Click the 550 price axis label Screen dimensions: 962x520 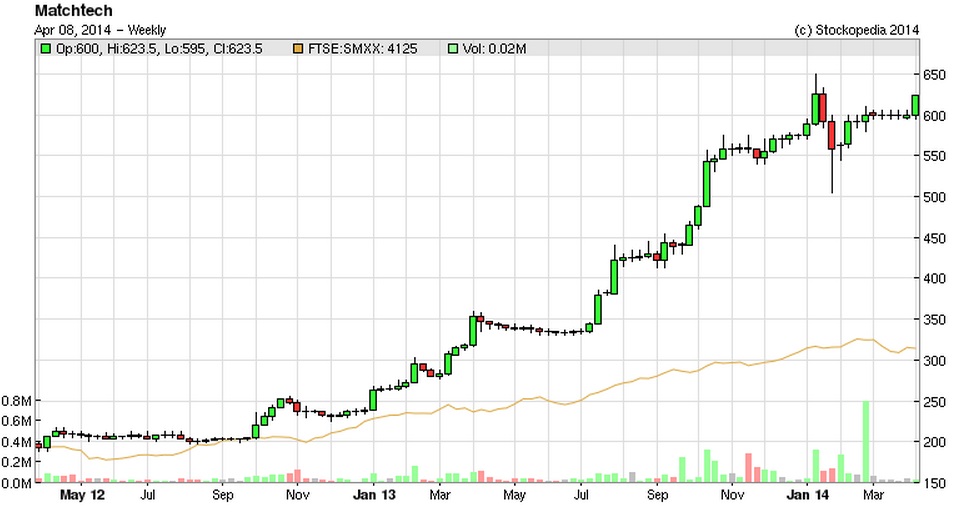coord(934,156)
